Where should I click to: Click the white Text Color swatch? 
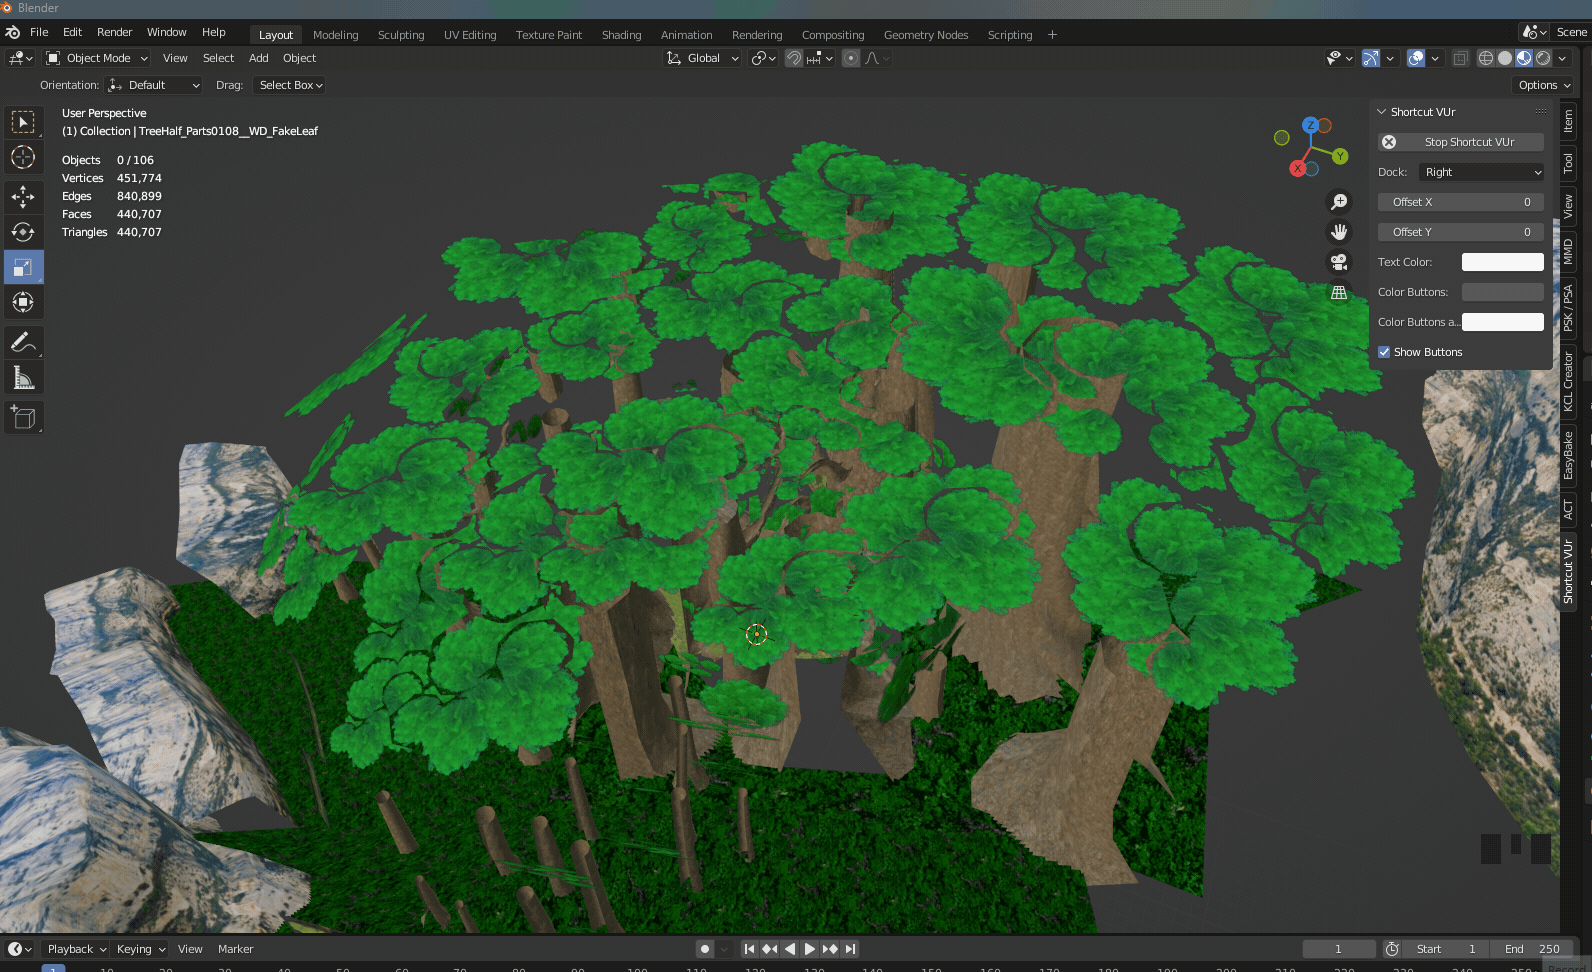click(x=1502, y=262)
